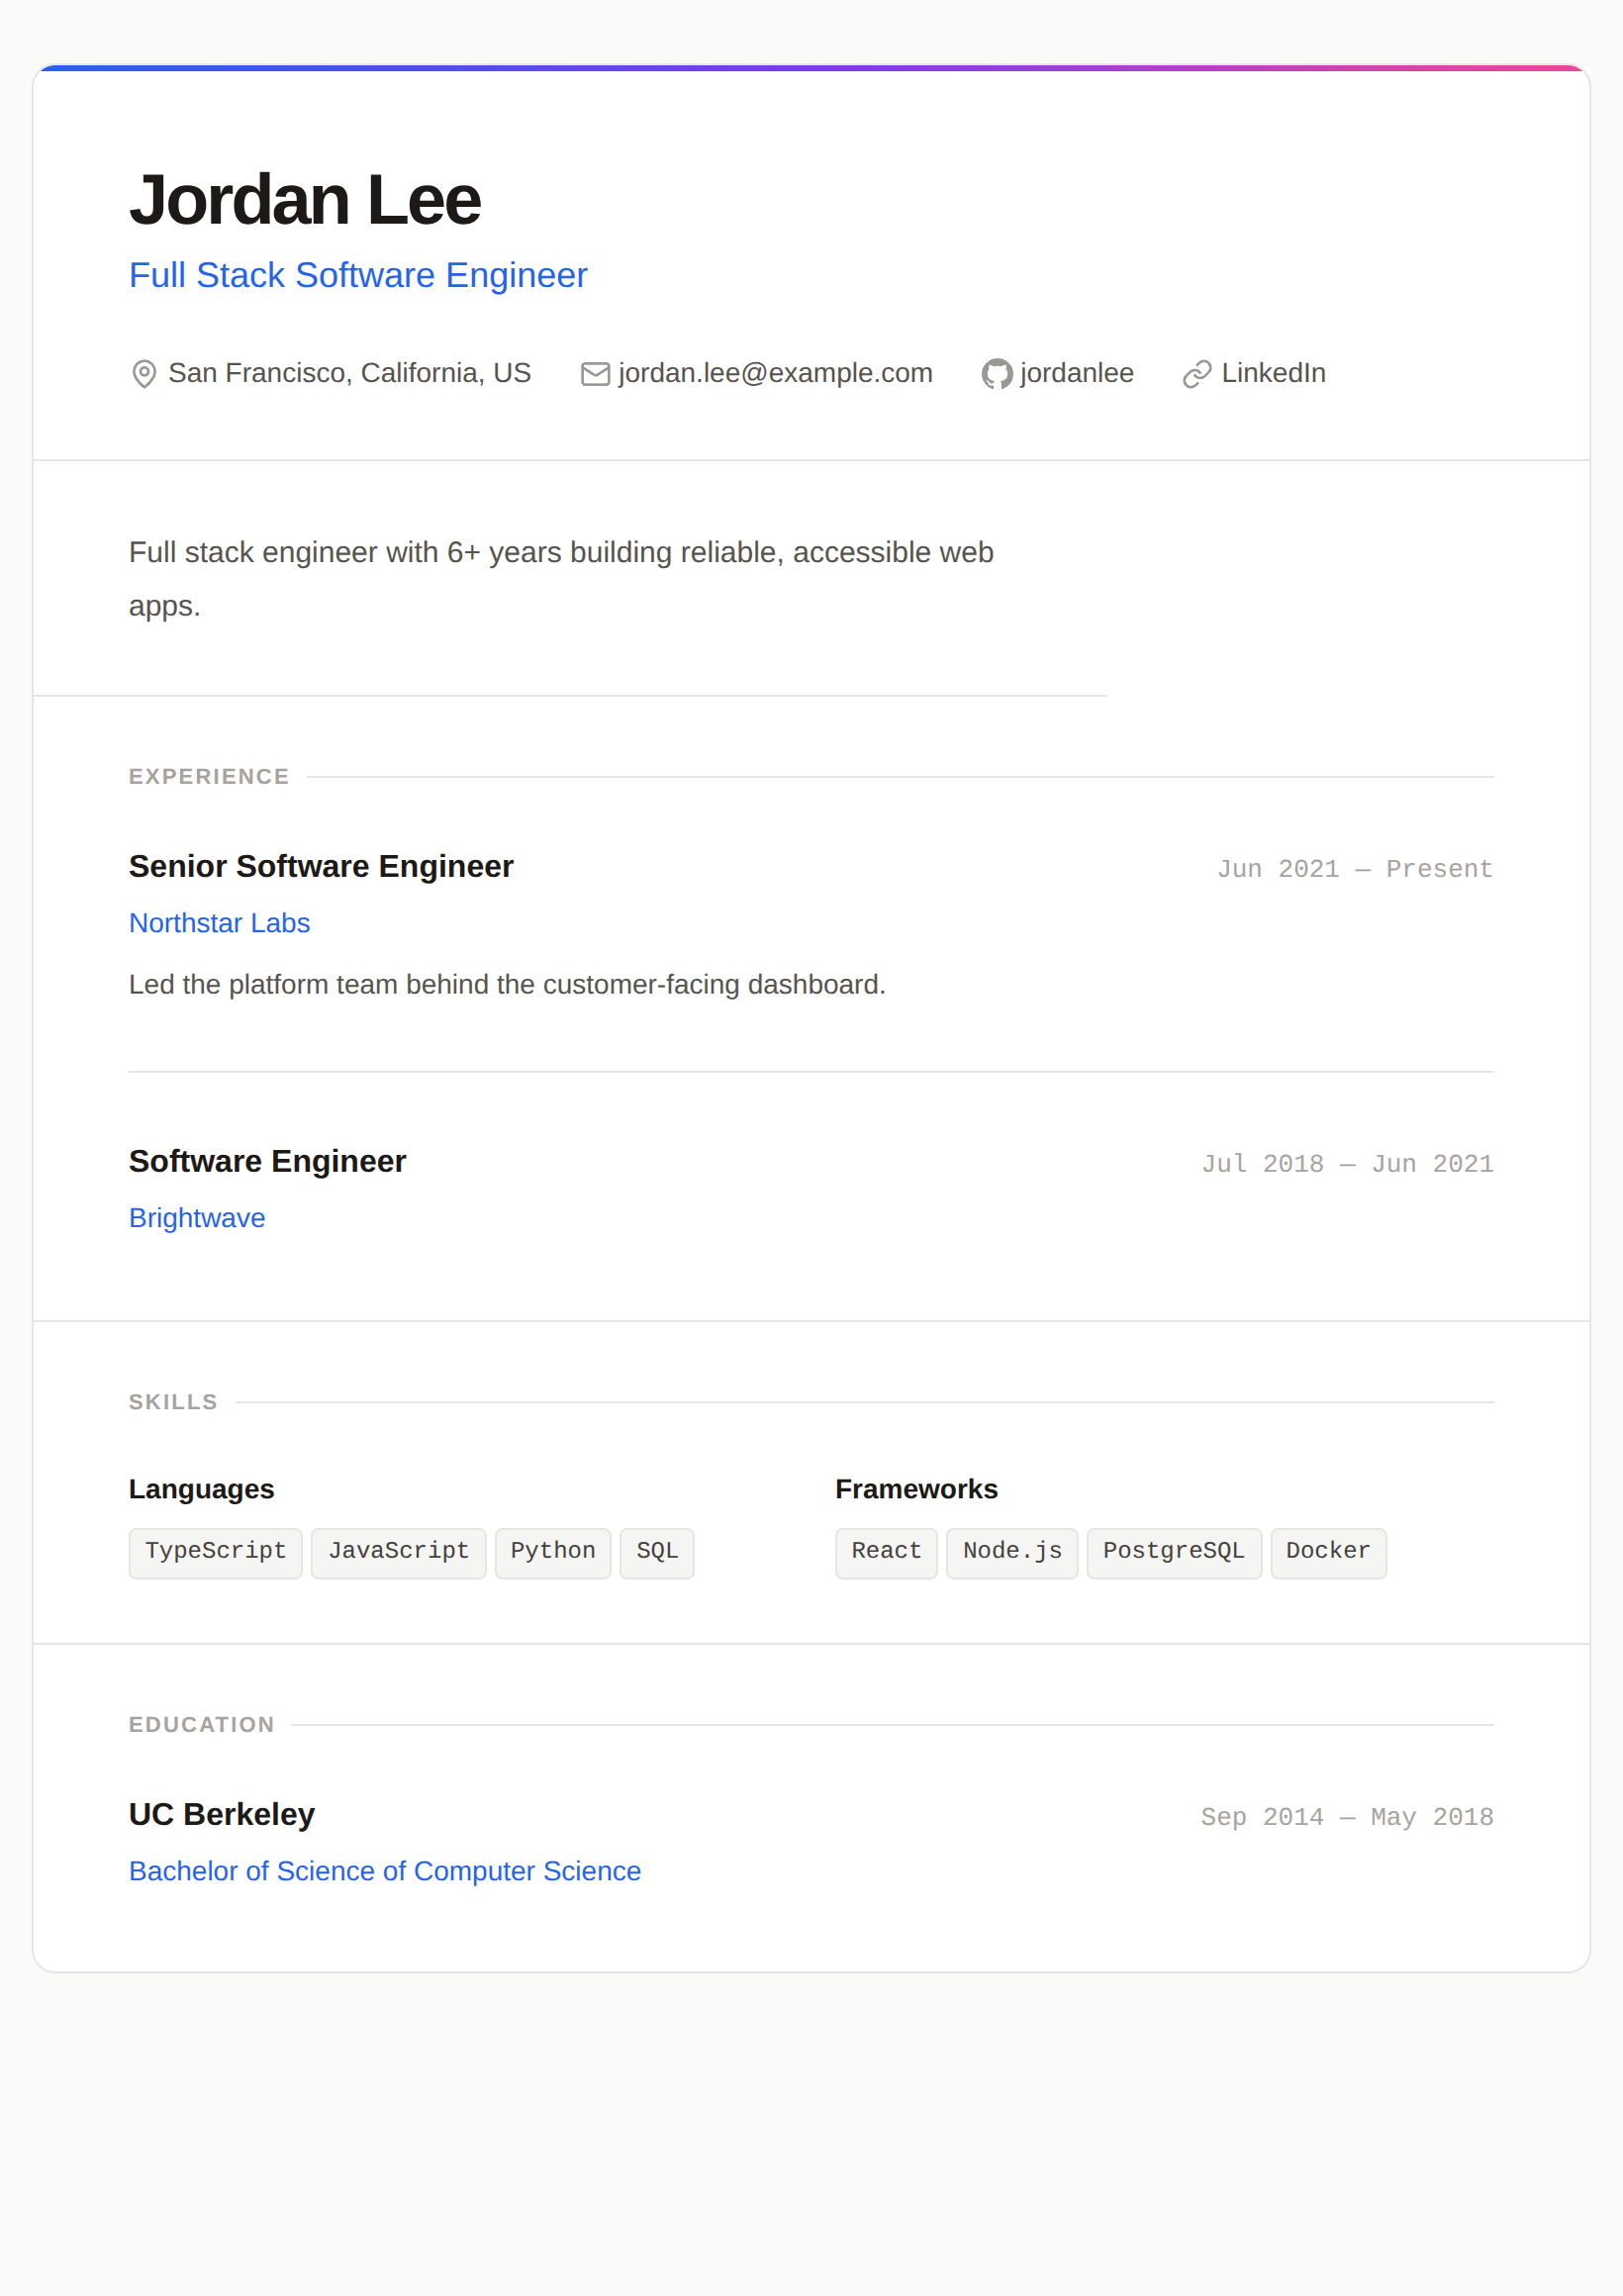The image size is (1623, 2296).
Task: Click the chain link icon beside LinkedIn
Action: 1197,374
